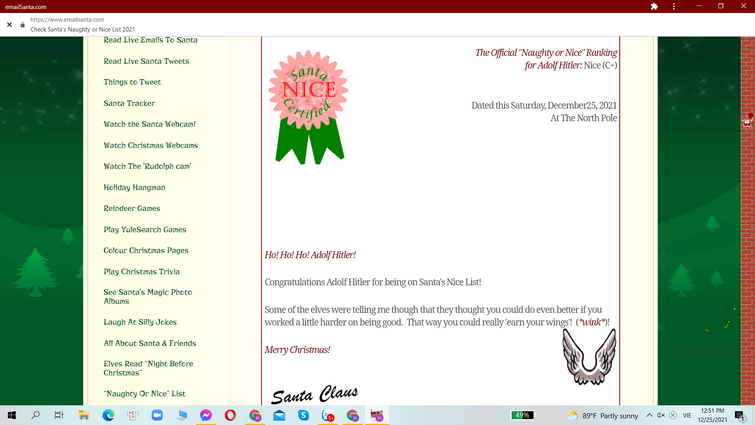Click 'Congratulations ... on Santa's Nice List!' line
The height and width of the screenshot is (425, 755).
coord(373,282)
